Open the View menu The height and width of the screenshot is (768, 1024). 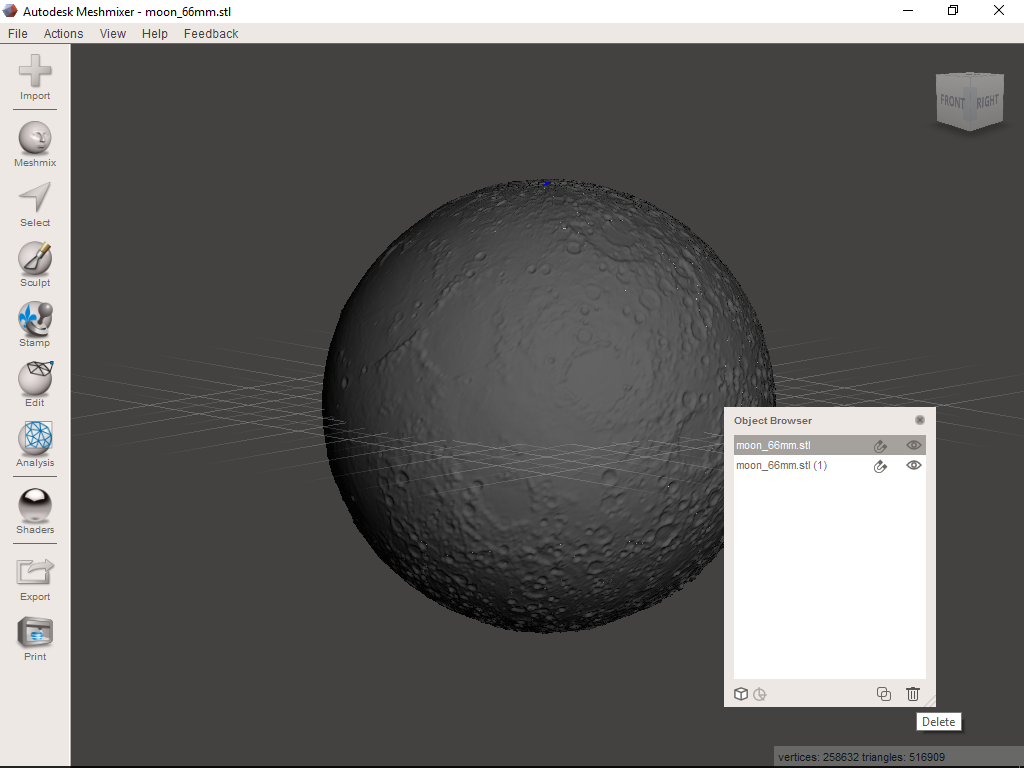[112, 33]
